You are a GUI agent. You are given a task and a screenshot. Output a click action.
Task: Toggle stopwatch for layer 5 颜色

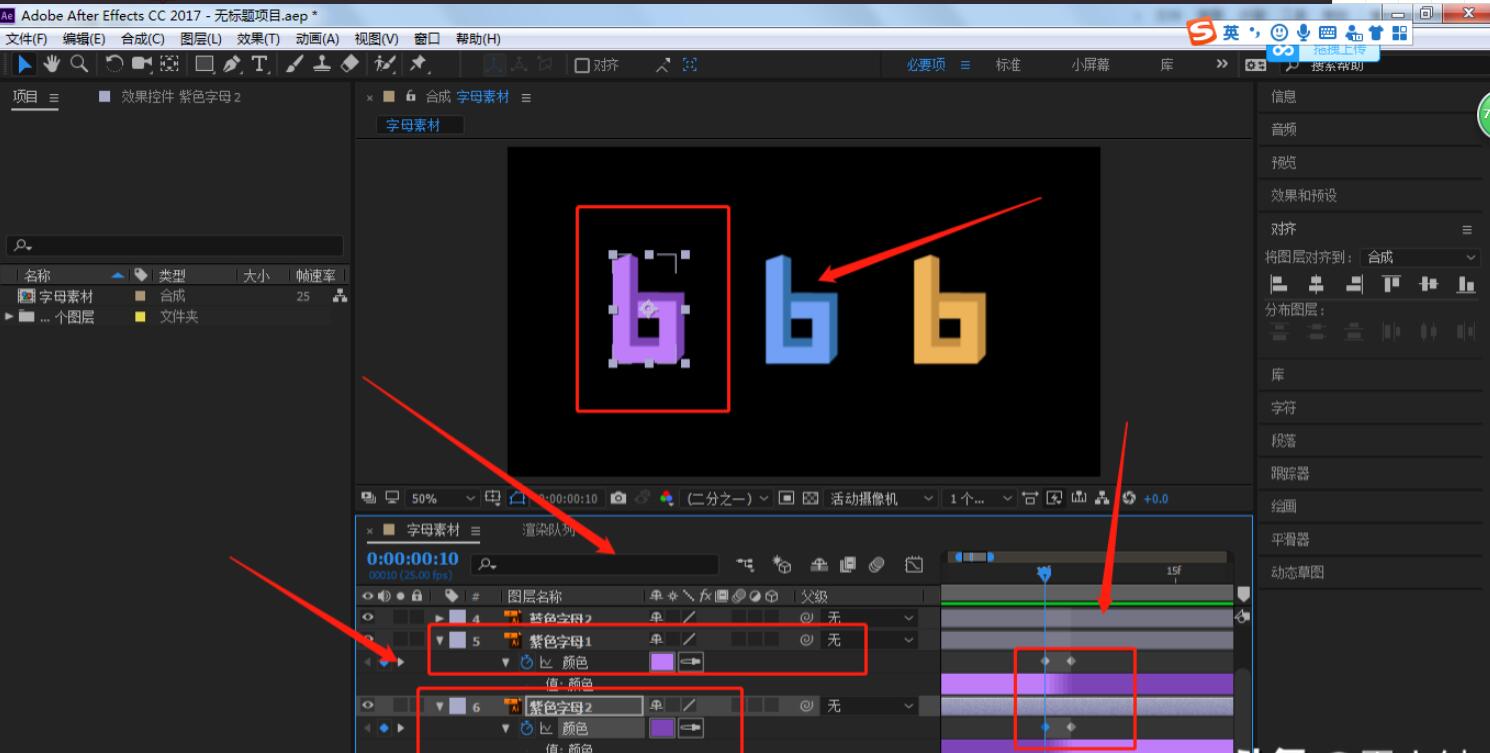(x=527, y=662)
